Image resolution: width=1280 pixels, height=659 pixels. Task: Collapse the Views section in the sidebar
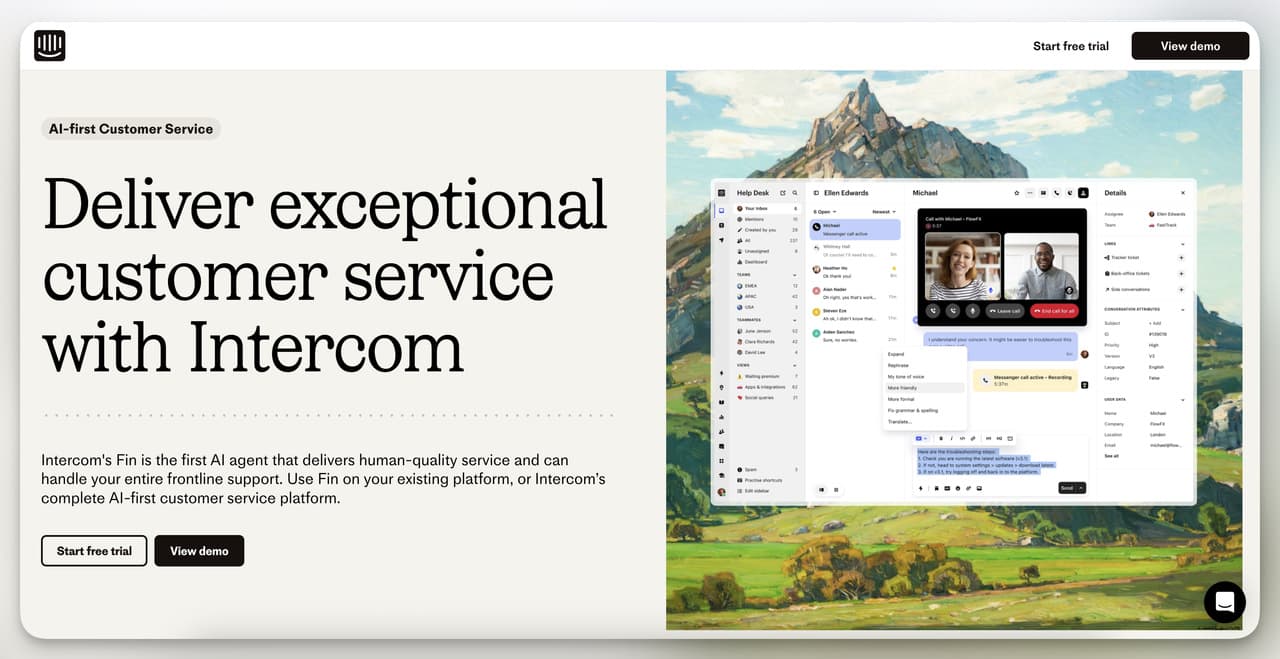(794, 365)
